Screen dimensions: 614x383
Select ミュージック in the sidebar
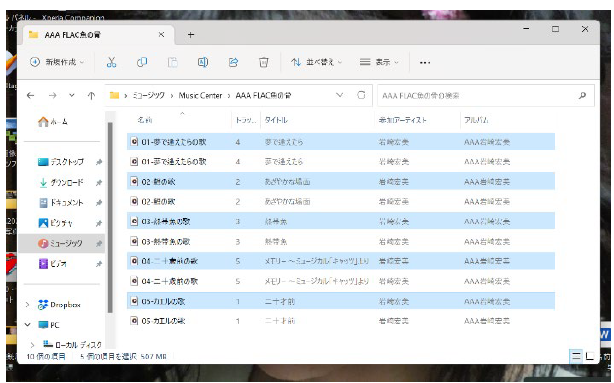coord(60,244)
